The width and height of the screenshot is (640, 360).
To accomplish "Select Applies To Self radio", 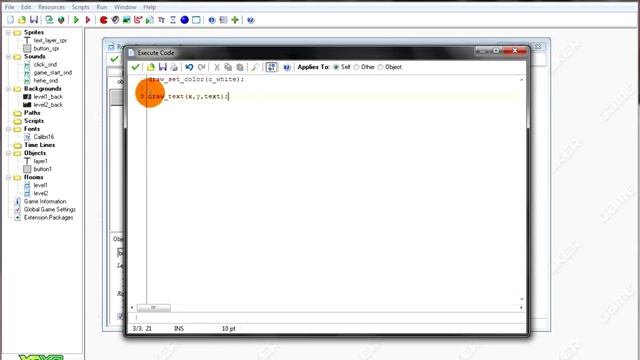I will [x=336, y=67].
